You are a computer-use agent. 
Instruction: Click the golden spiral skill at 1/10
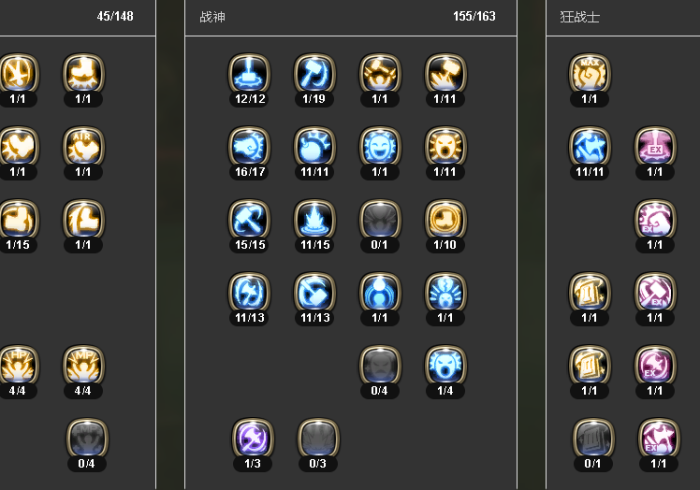445,220
